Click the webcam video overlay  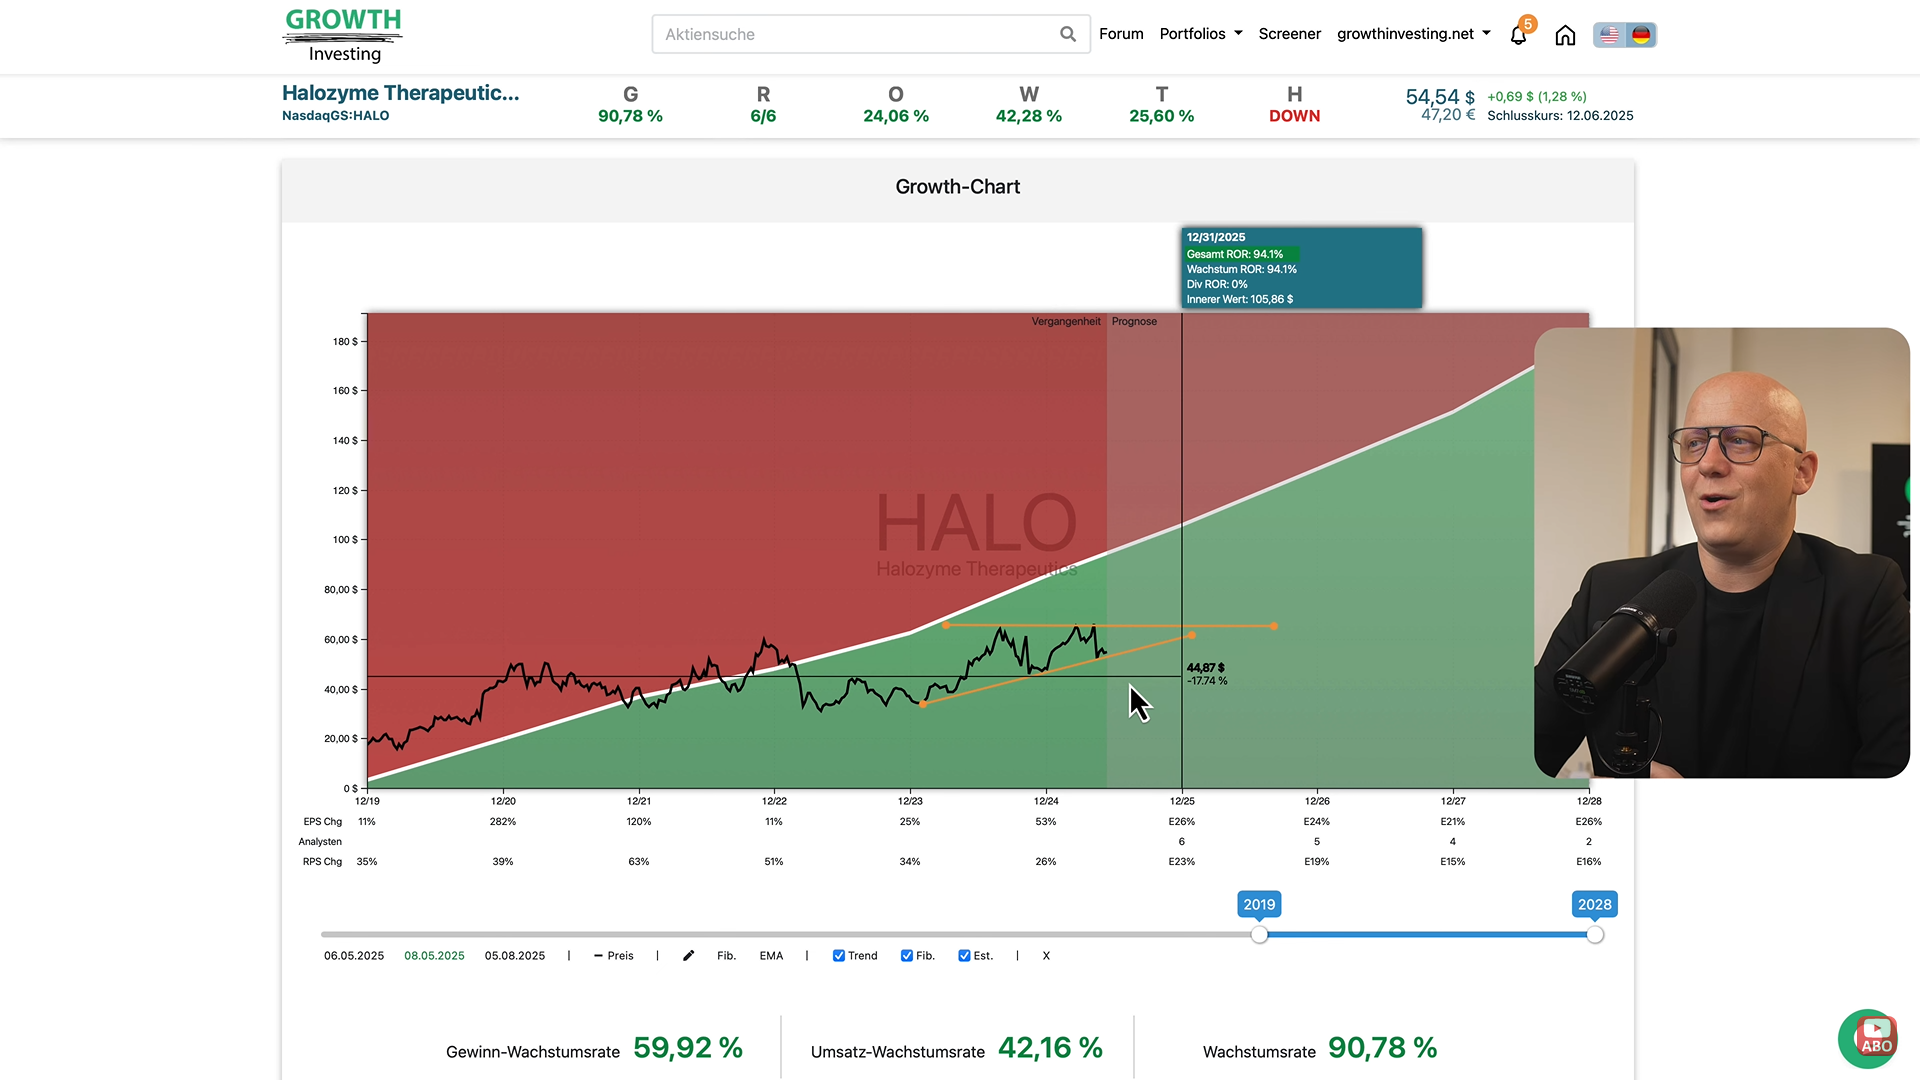pos(1722,552)
